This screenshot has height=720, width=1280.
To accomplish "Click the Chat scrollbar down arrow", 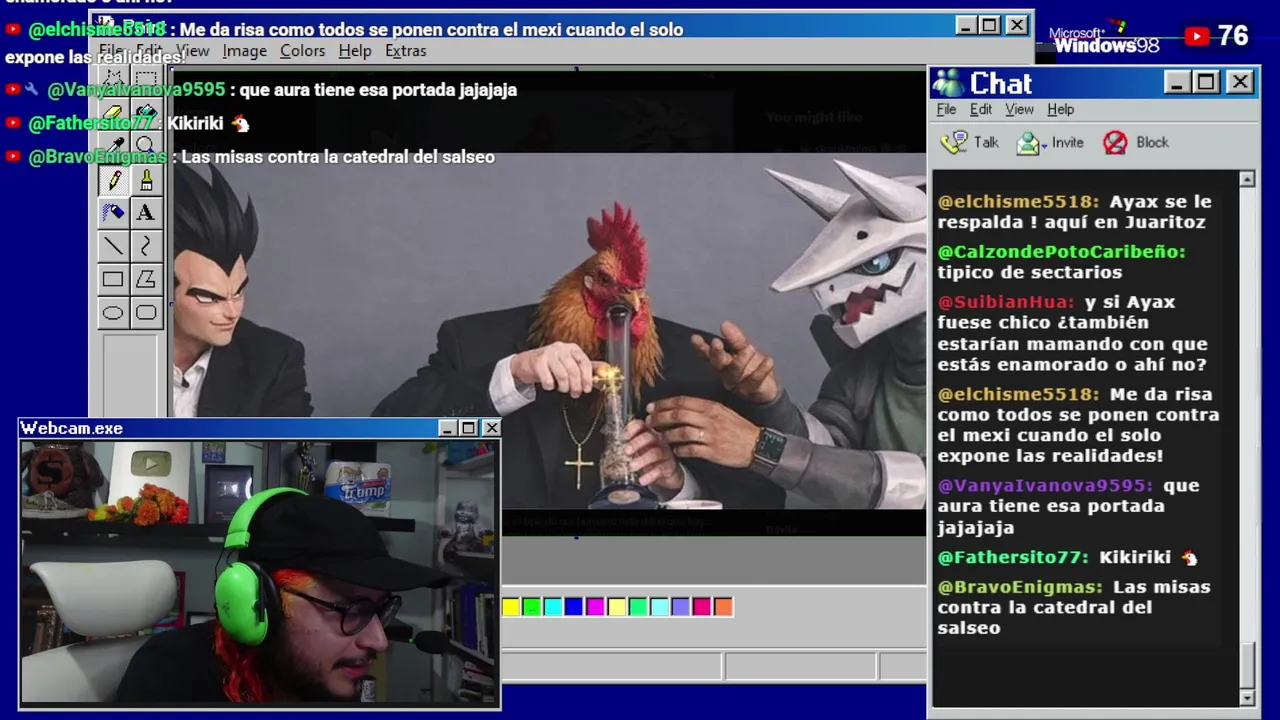I will coord(1247,697).
